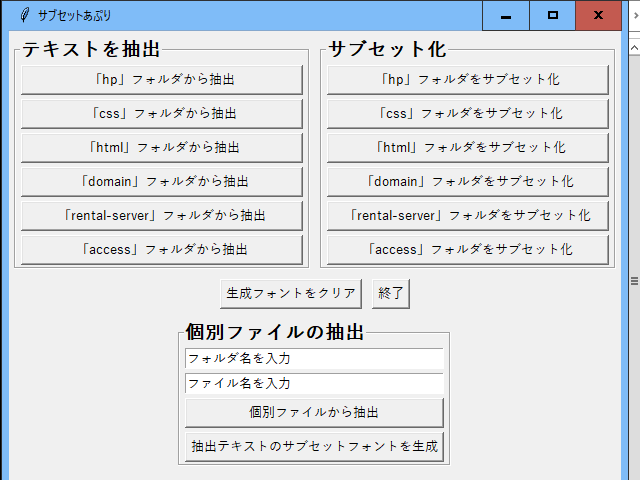Screen dimensions: 640x480
Task: Subset the 「html」 folder
Action: point(468,147)
